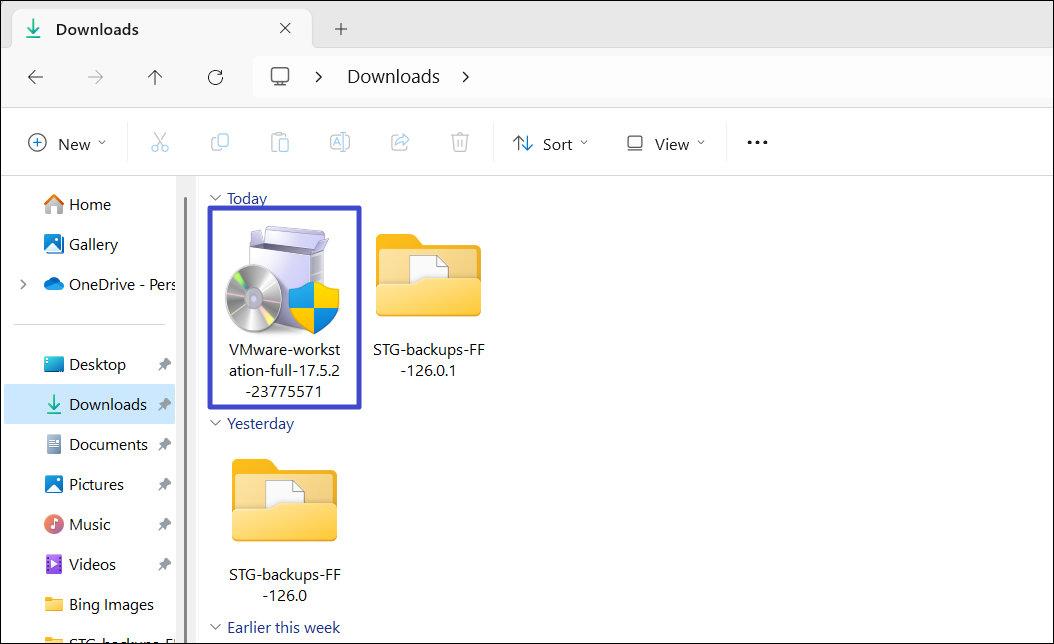
Task: Navigate back to previous folder
Action: (36, 77)
